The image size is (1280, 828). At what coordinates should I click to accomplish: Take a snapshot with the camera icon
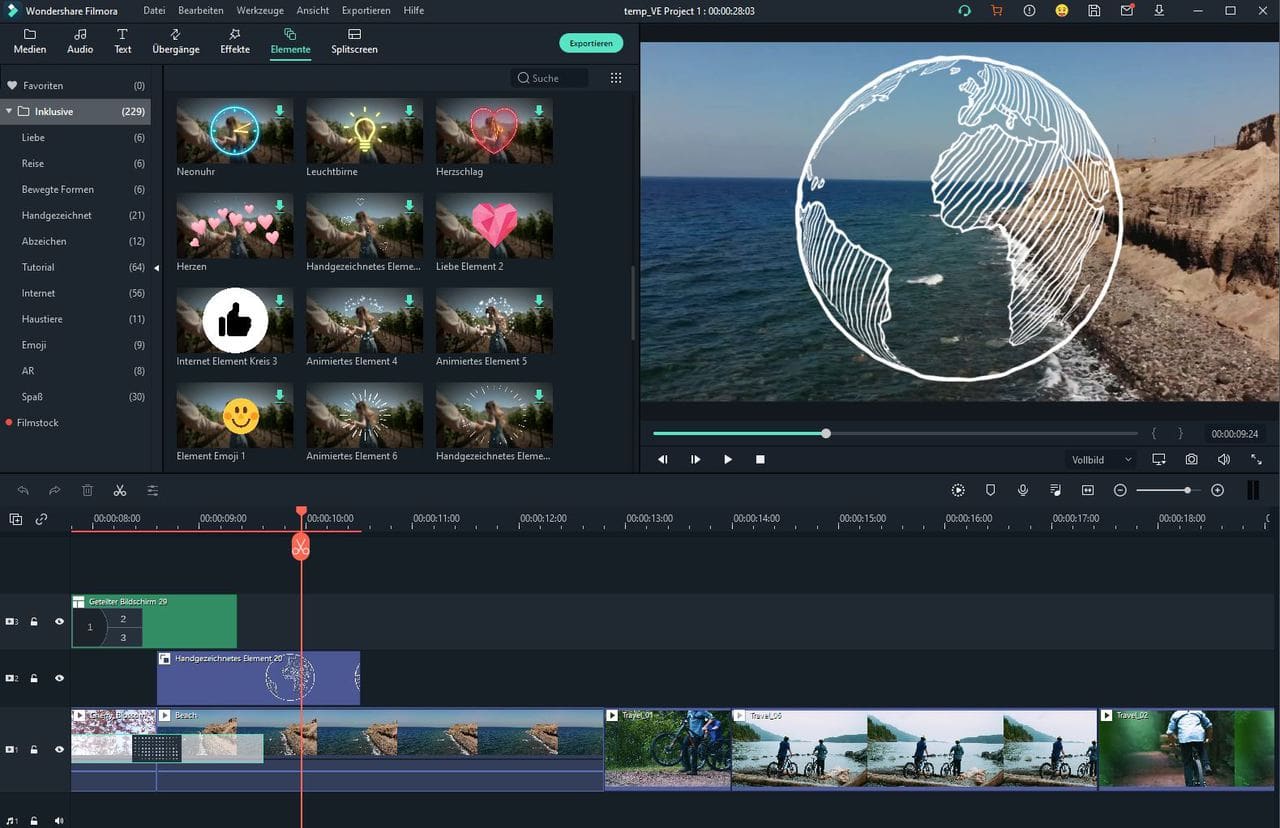[1191, 459]
